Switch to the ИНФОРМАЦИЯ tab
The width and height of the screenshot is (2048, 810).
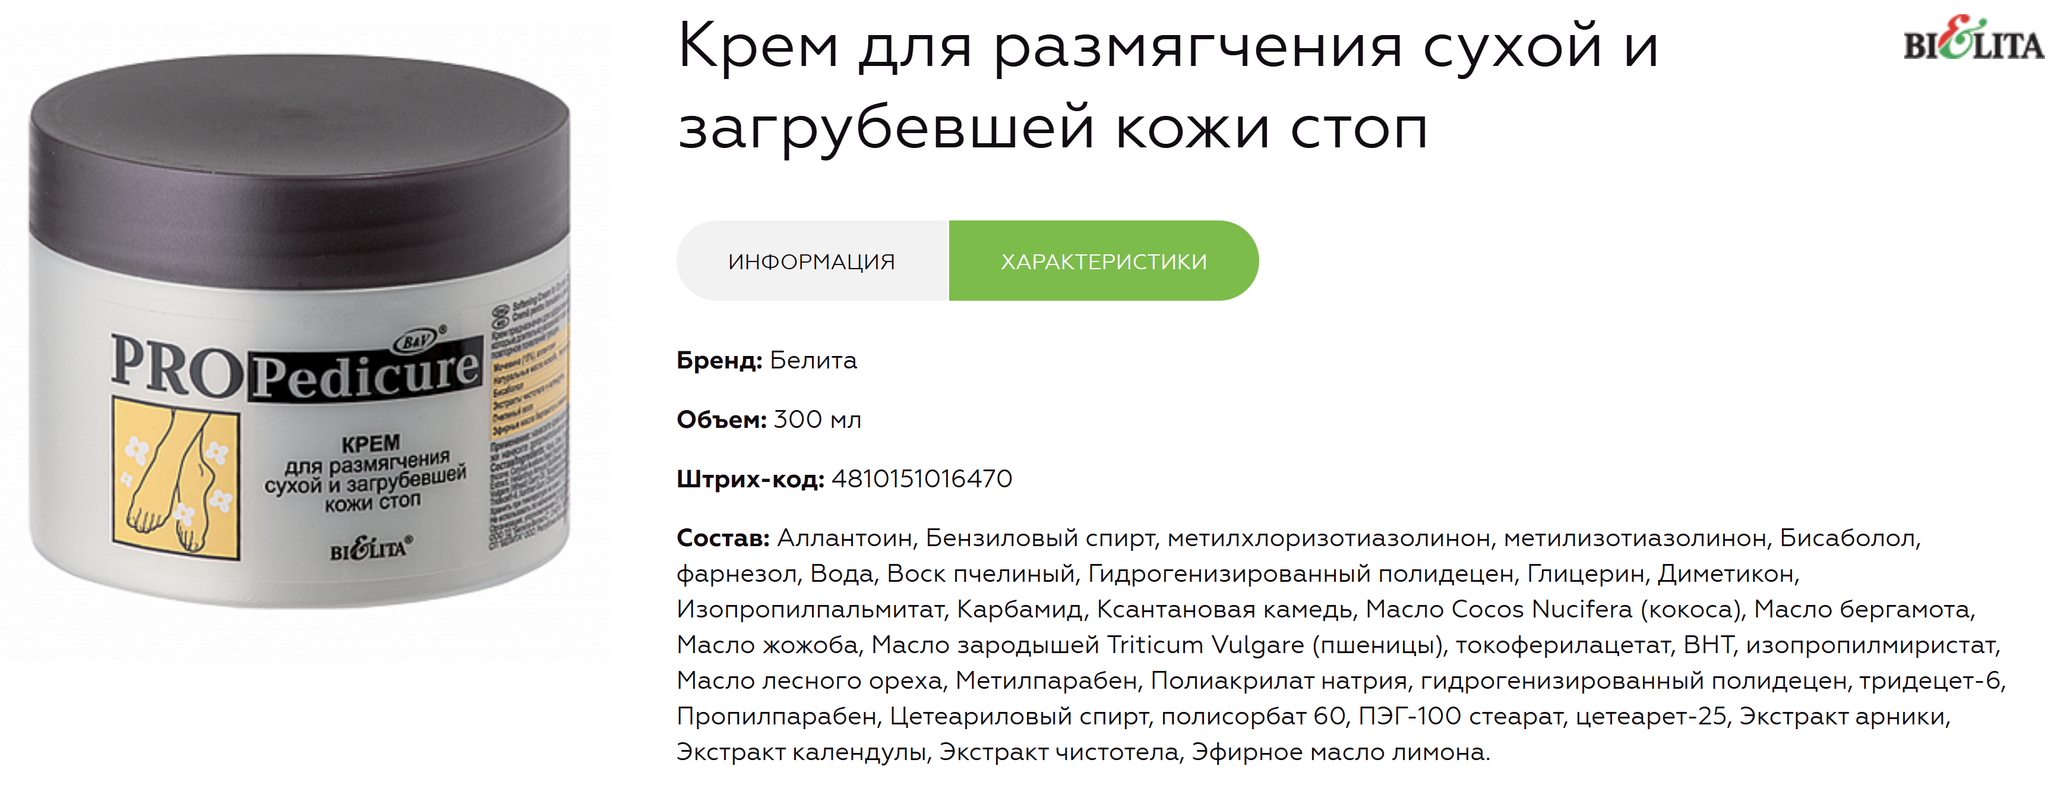[811, 262]
